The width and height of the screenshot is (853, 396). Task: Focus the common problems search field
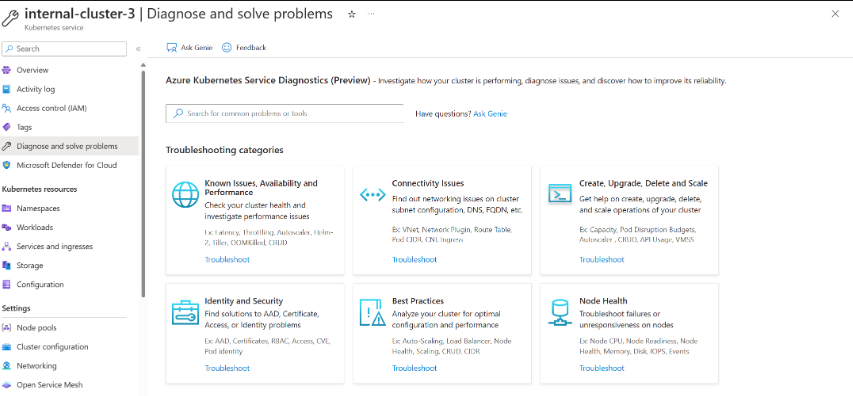pyautogui.click(x=285, y=114)
